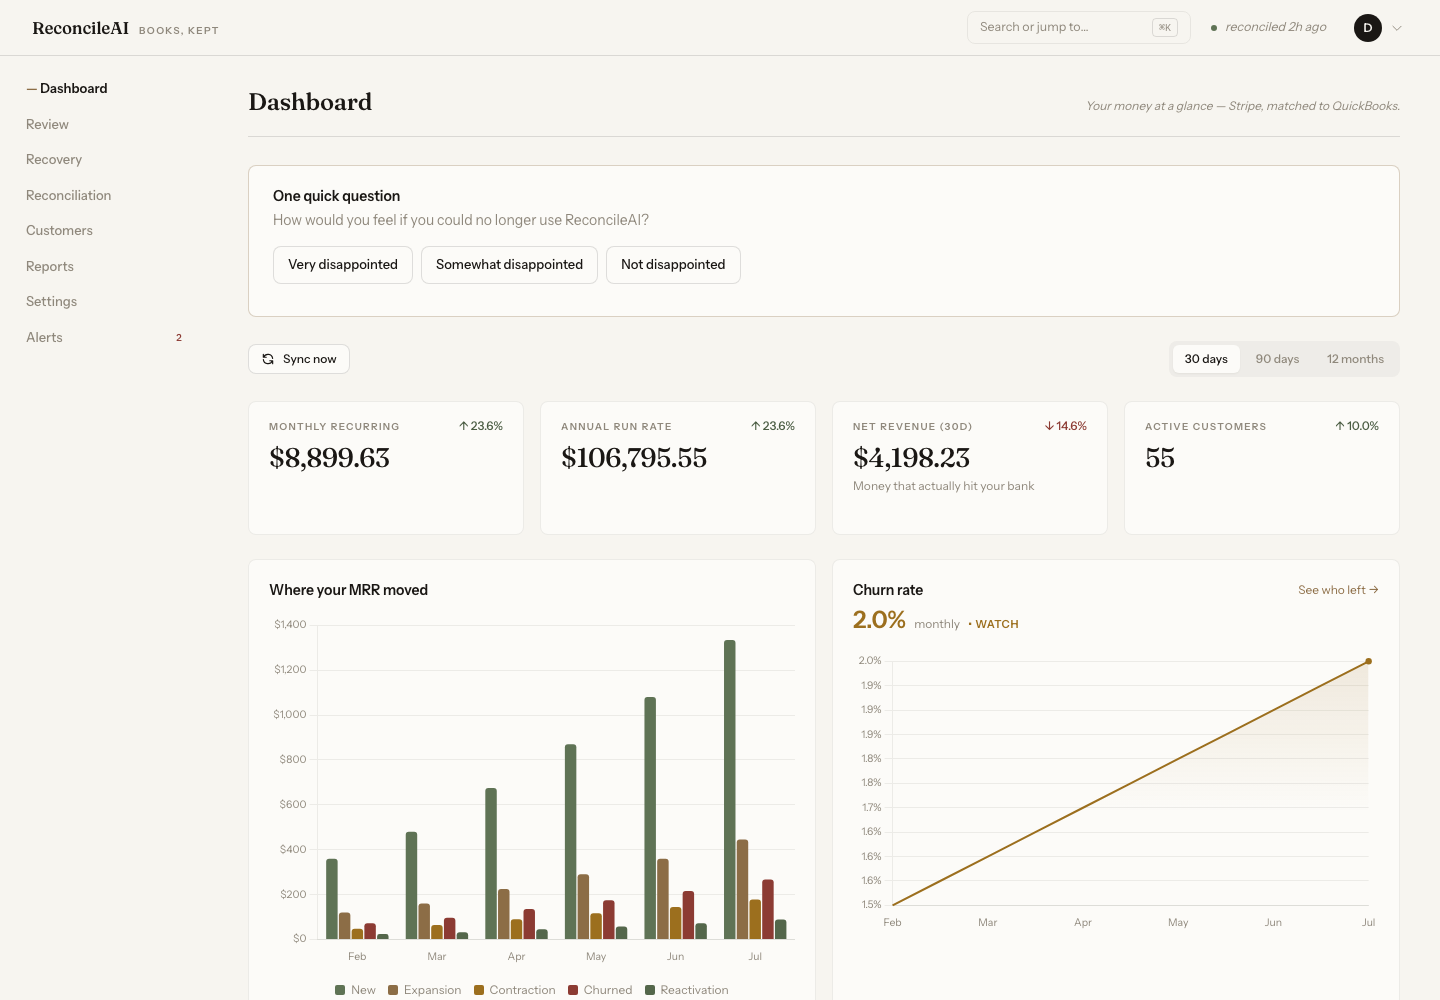Click the Sync now refresh icon
The height and width of the screenshot is (1000, 1440).
(x=268, y=359)
